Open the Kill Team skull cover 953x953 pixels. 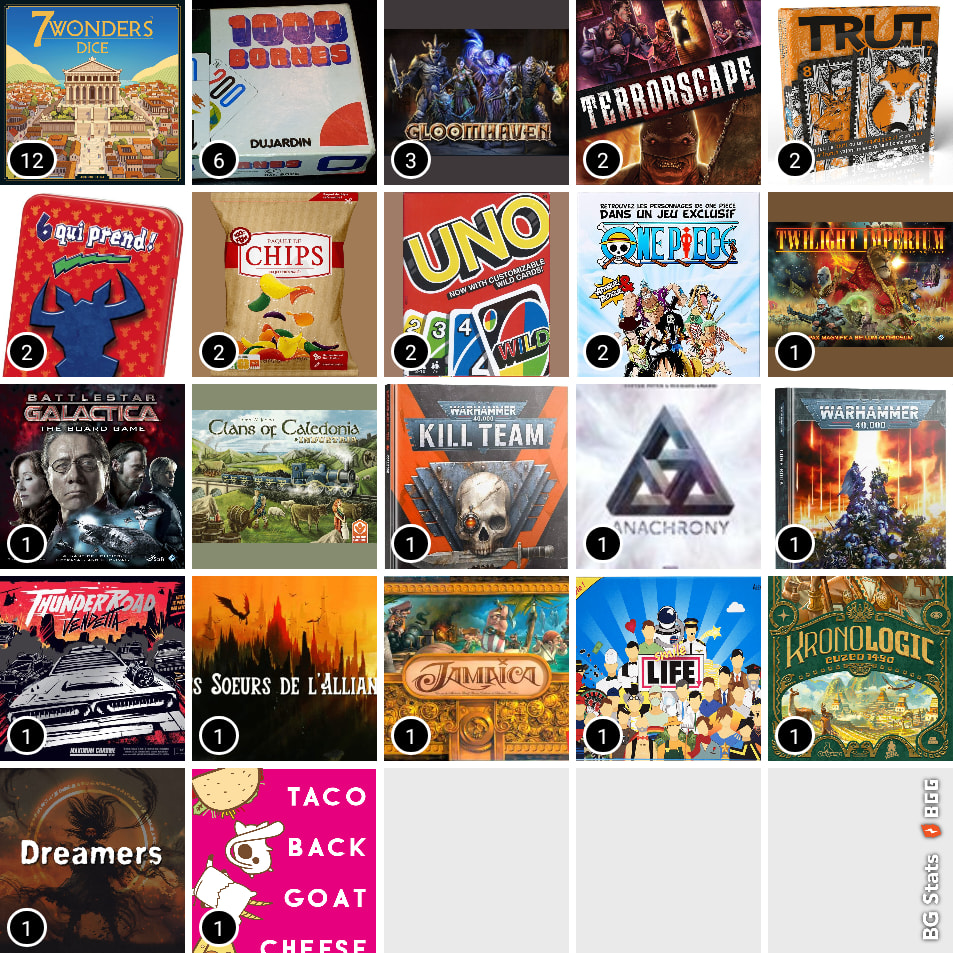[x=476, y=476]
